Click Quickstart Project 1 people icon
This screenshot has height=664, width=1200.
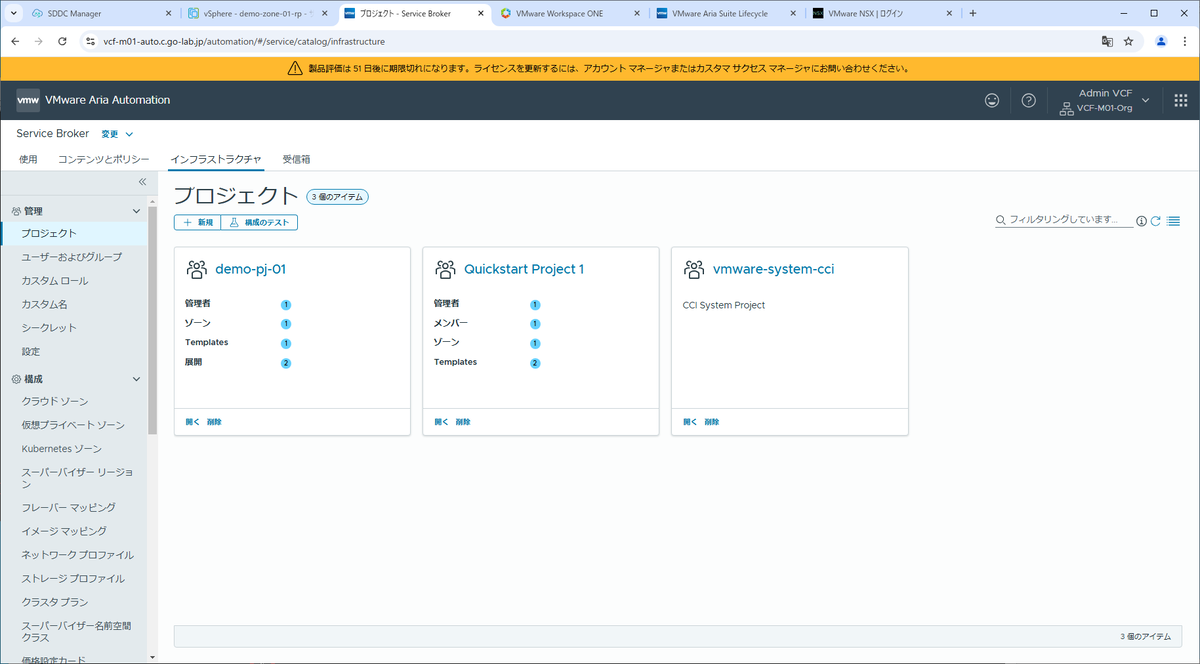[x=445, y=269]
